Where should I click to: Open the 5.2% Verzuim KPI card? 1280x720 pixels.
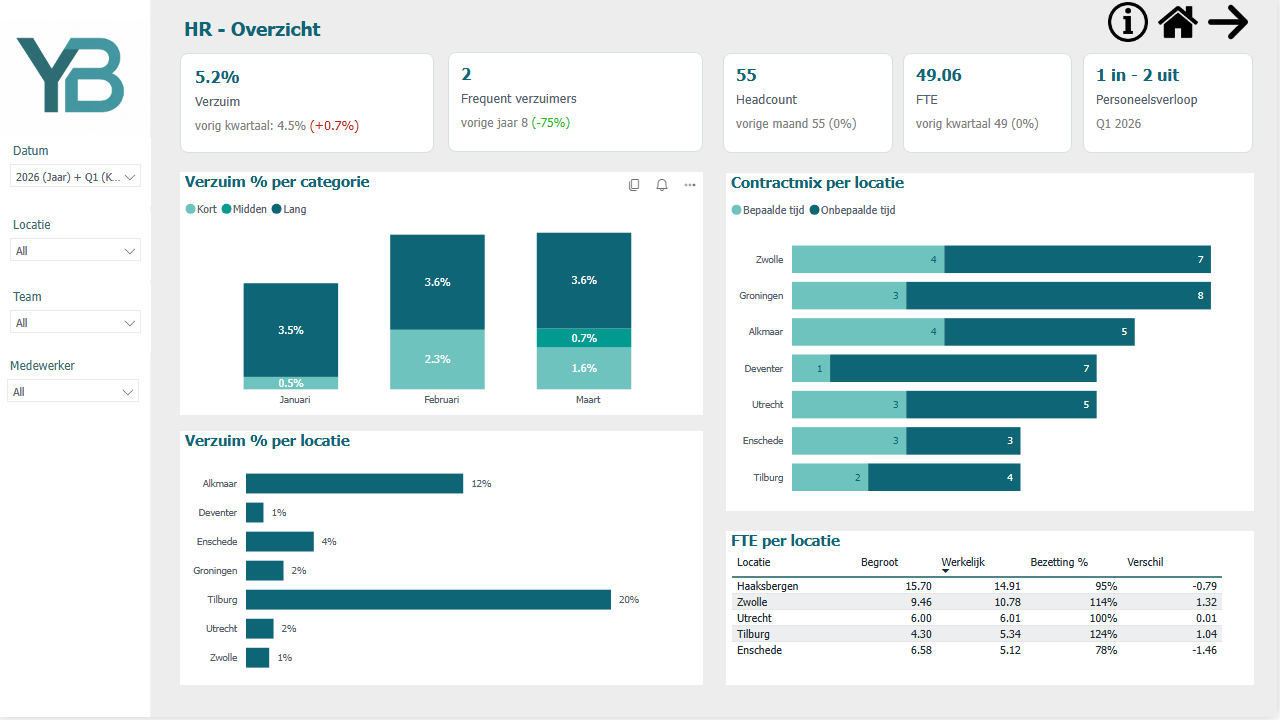pos(307,103)
